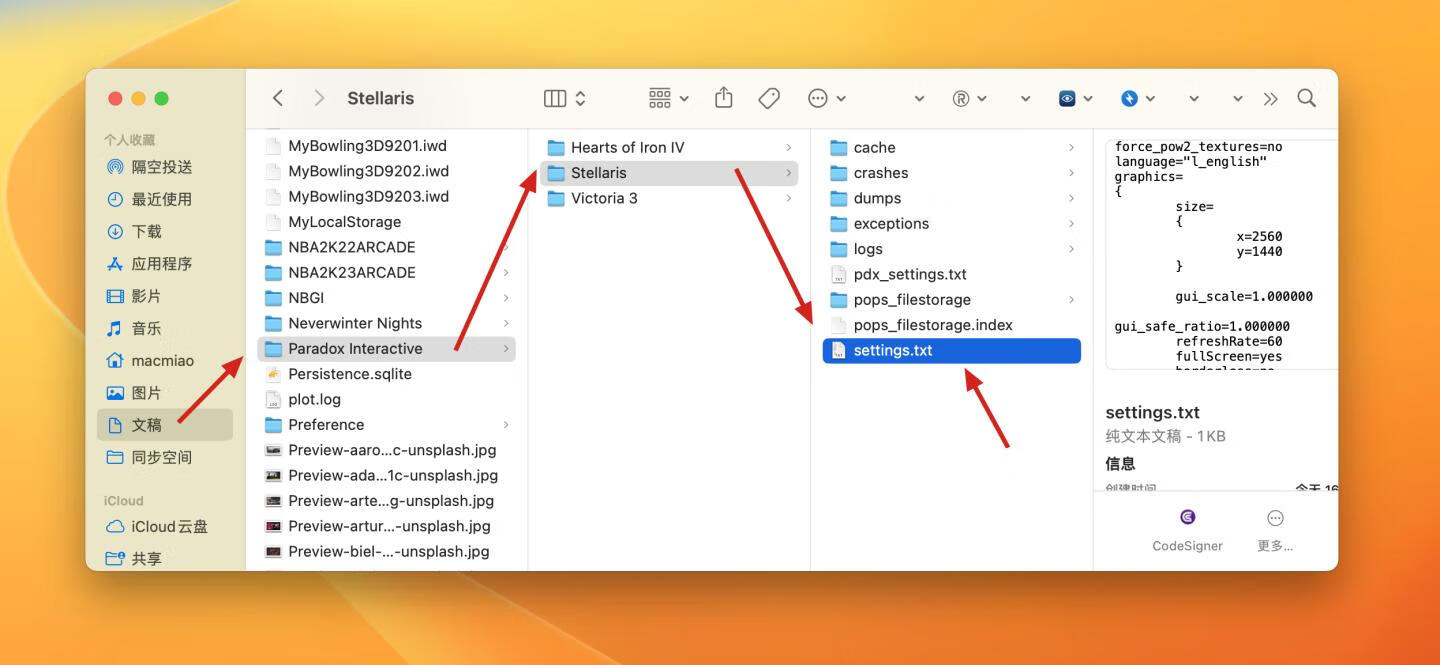The image size is (1440, 665).
Task: Open iCloud Drive (iCloud云盘) in sidebar
Action: 169,526
